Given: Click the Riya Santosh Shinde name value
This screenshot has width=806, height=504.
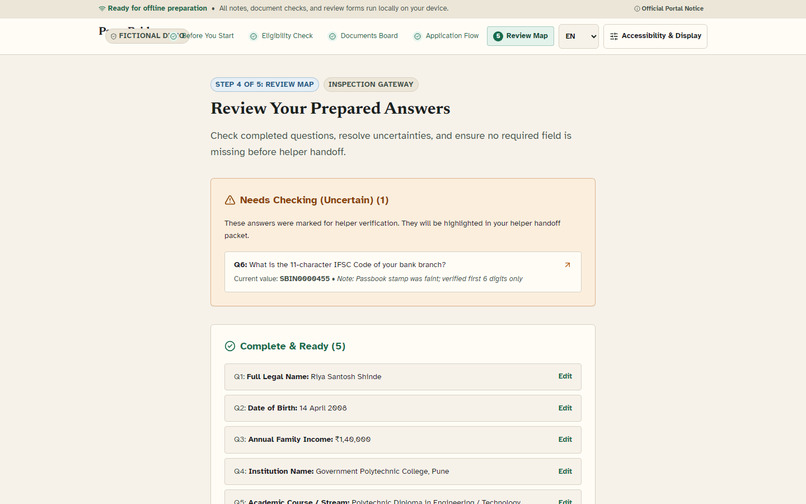Looking at the screenshot, I should coord(346,377).
